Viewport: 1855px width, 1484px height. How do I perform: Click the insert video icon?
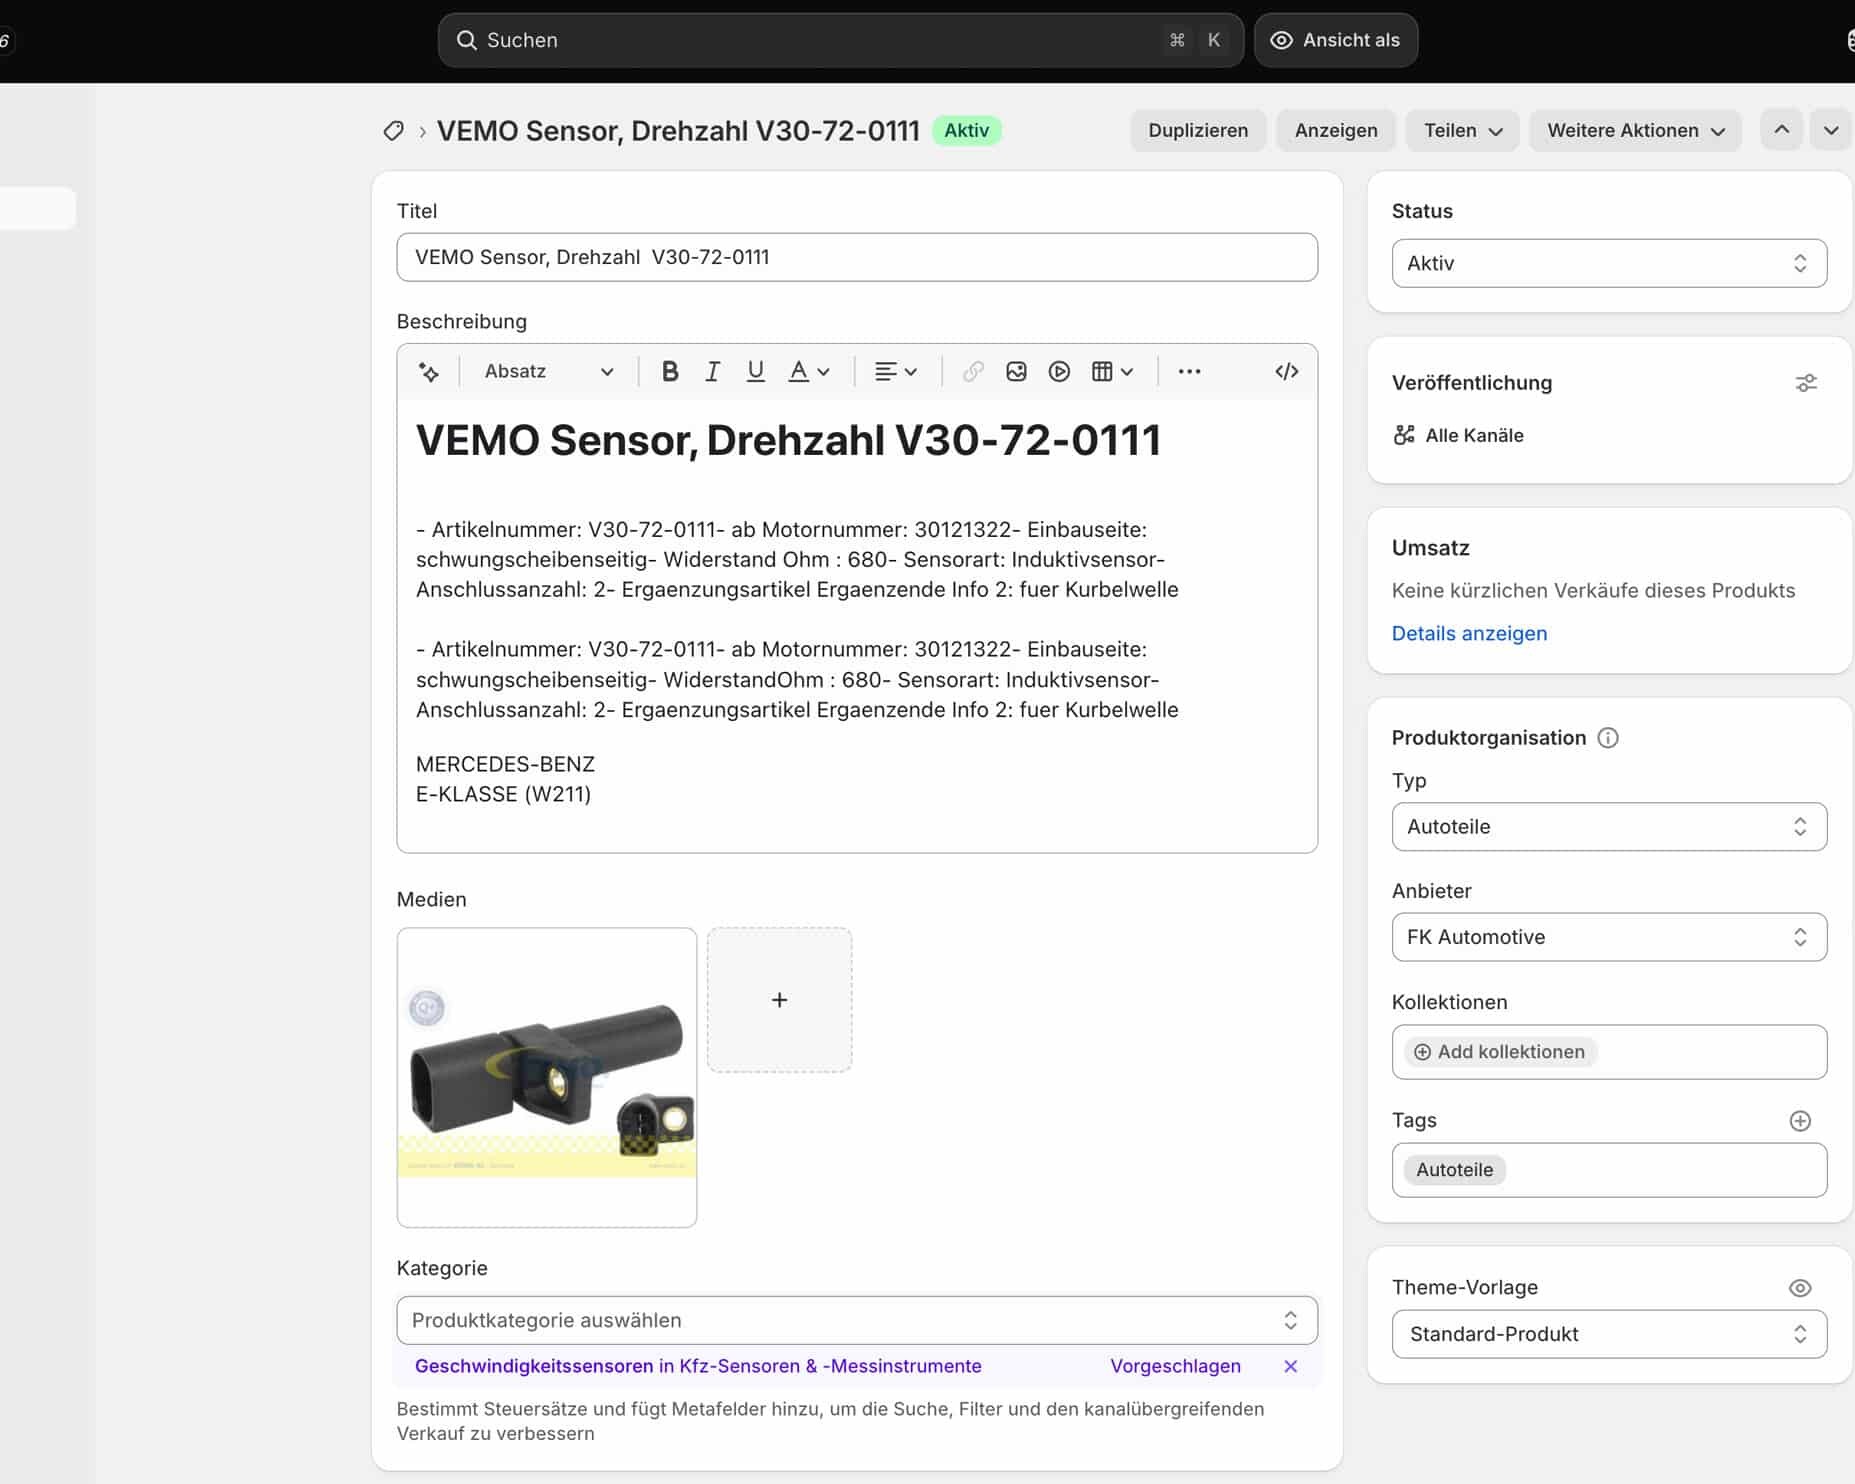tap(1059, 372)
